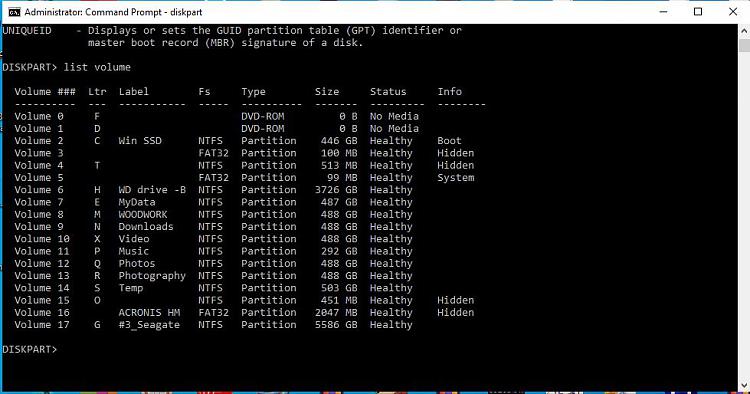Click the 'Downloads' volume label
Screen dimensions: 750x394
146,227
